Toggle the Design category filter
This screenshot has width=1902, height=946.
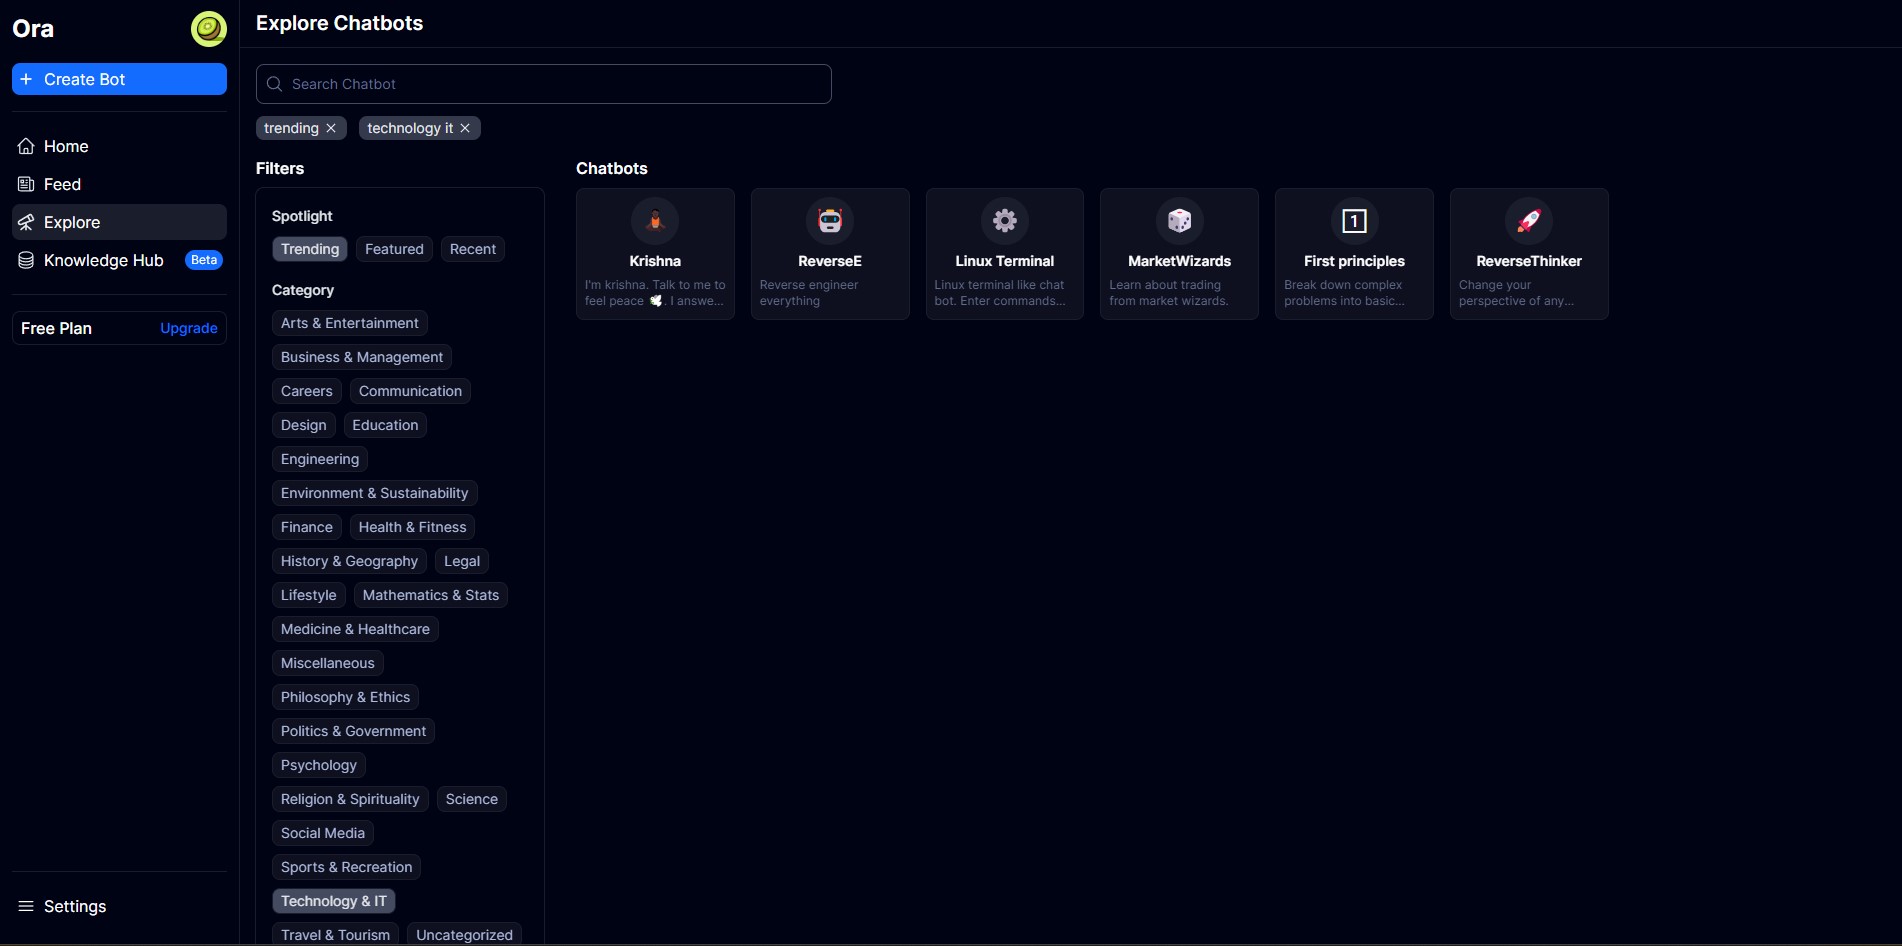[304, 425]
